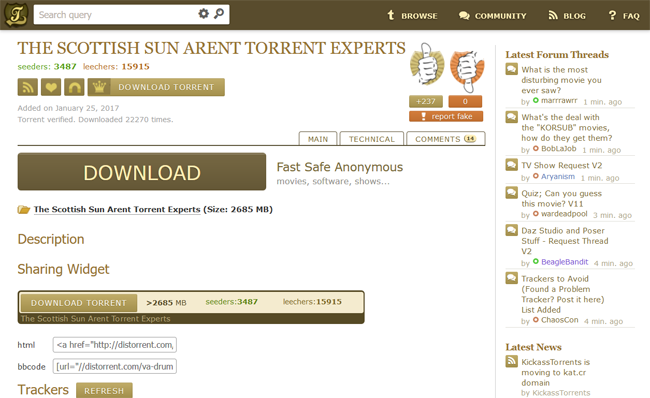
Task: Open the folder icon beside torrent name
Action: (24, 209)
